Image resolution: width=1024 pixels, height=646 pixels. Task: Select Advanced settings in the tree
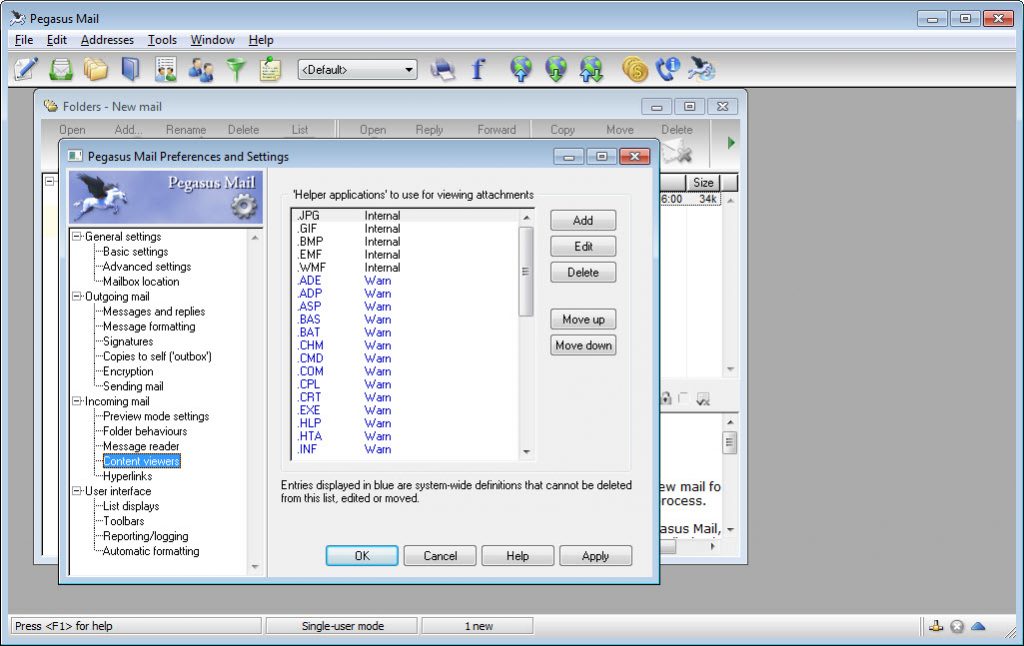pyautogui.click(x=147, y=266)
